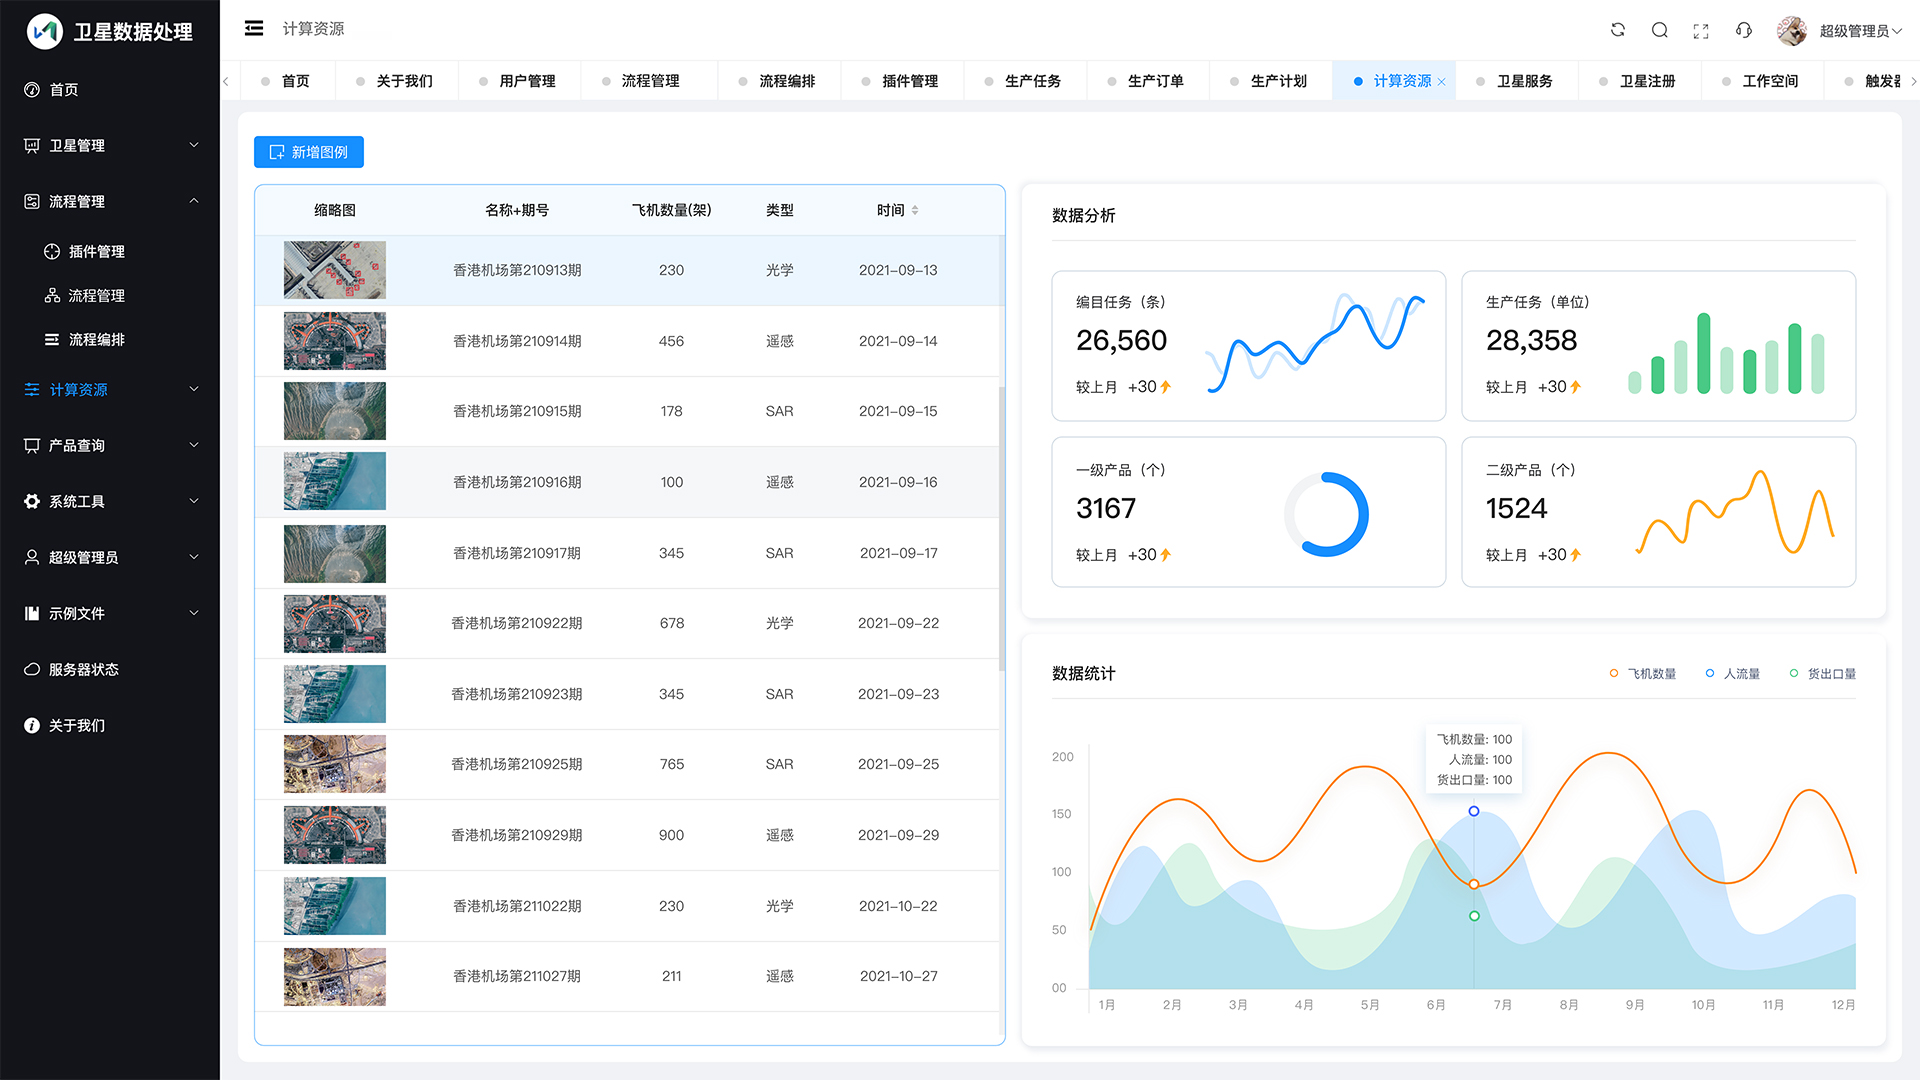Click the left tab scroll arrow
The image size is (1920, 1080).
[226, 81]
